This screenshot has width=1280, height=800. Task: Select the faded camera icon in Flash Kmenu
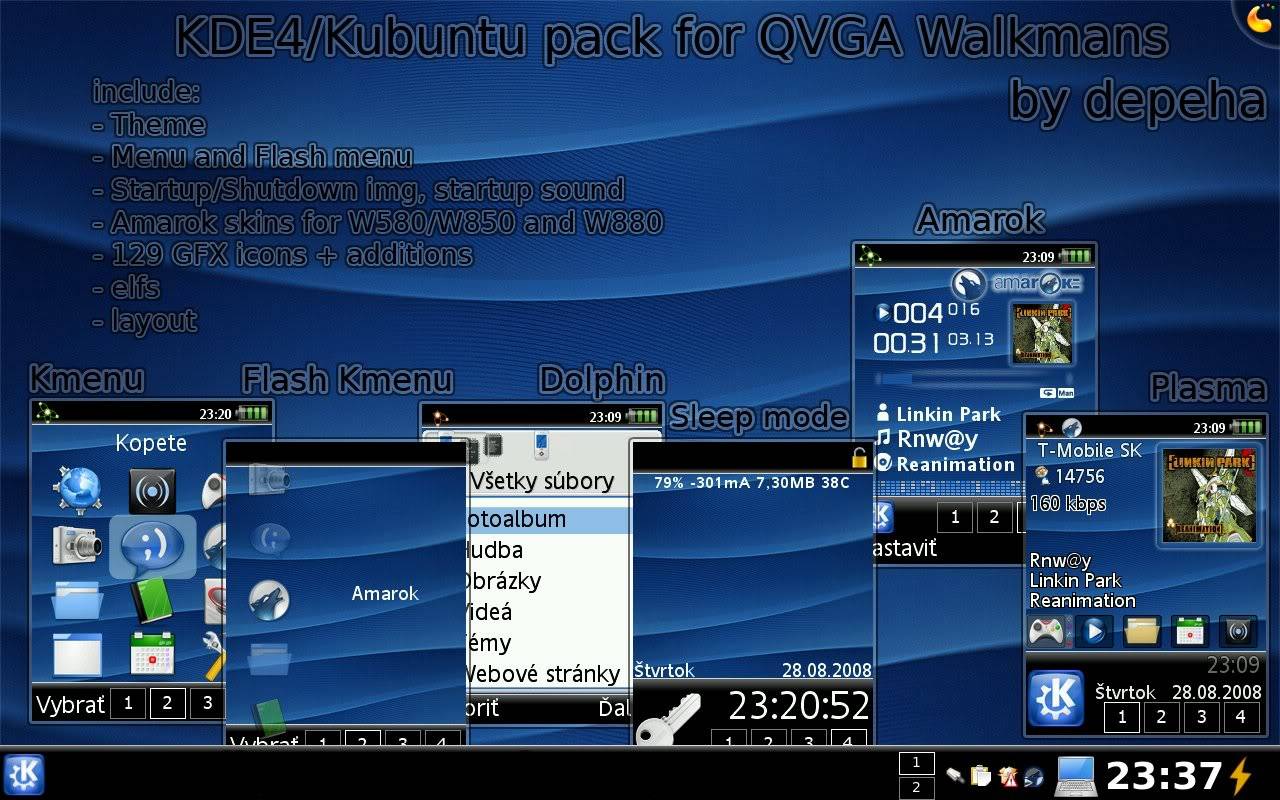click(x=268, y=479)
